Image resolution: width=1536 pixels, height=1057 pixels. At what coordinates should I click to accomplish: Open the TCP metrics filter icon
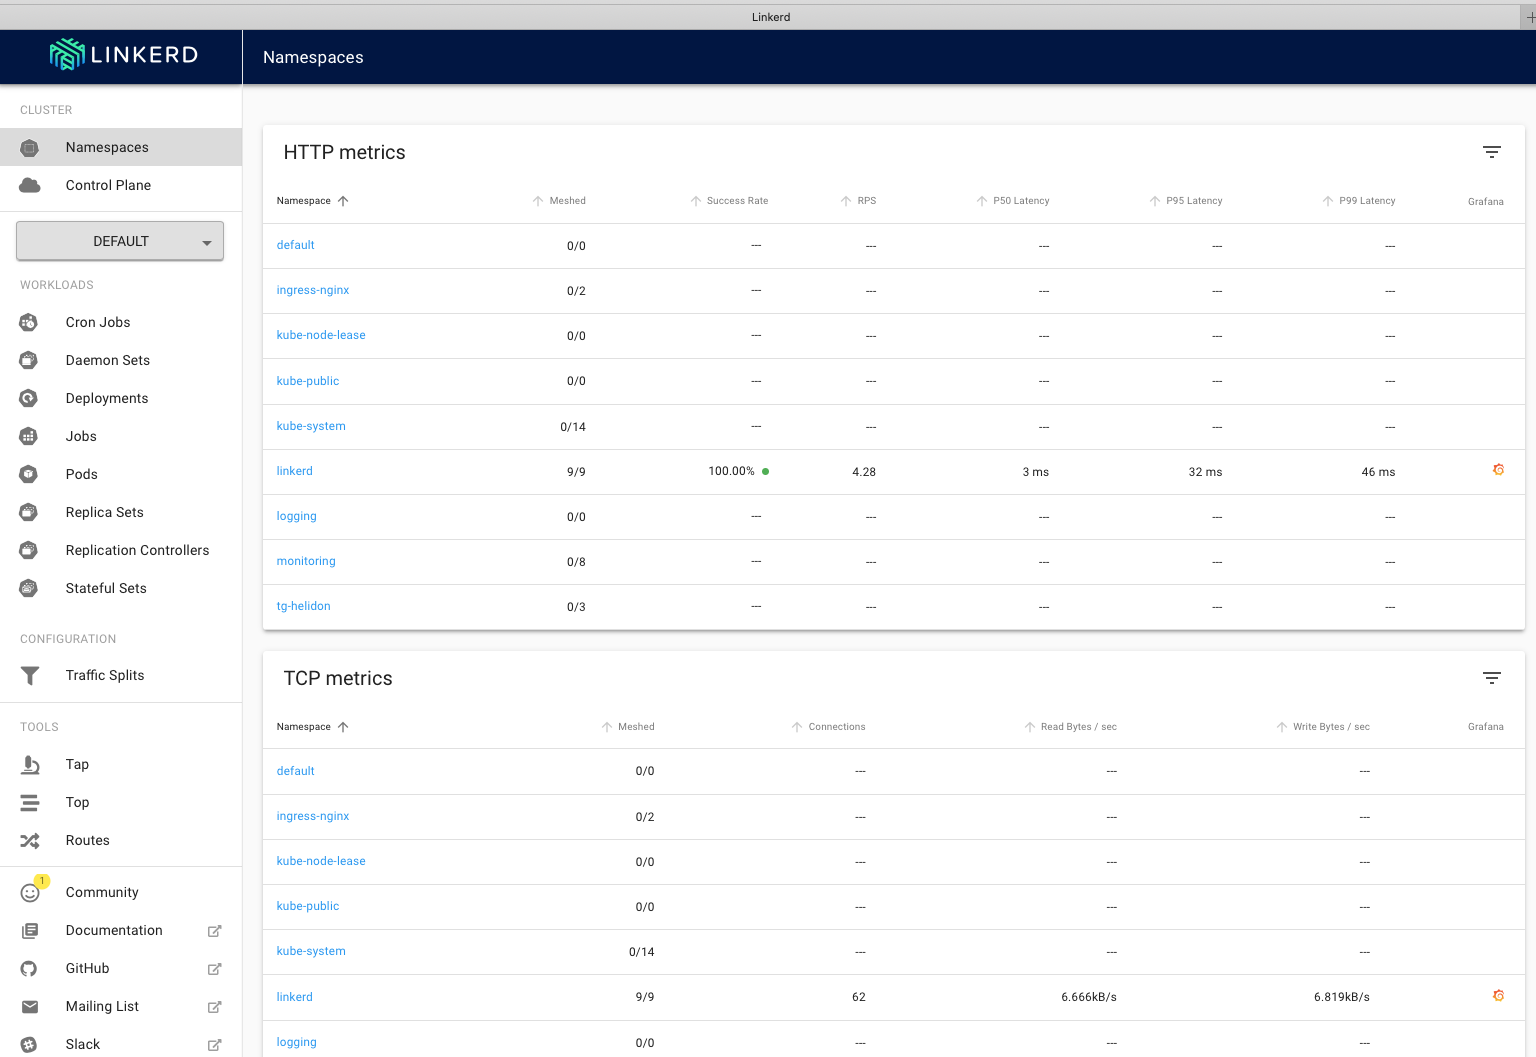[1492, 678]
